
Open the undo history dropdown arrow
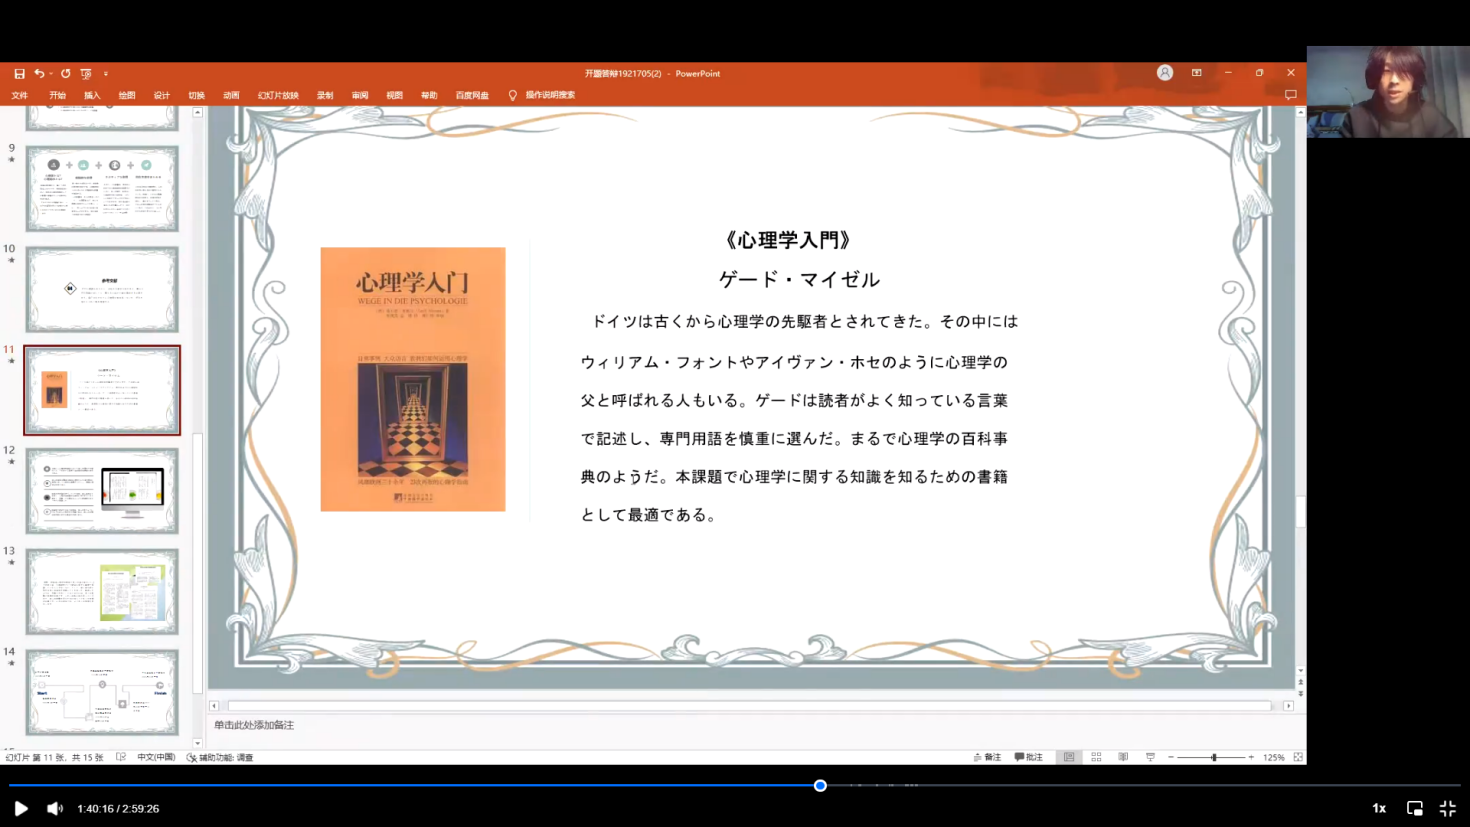51,73
